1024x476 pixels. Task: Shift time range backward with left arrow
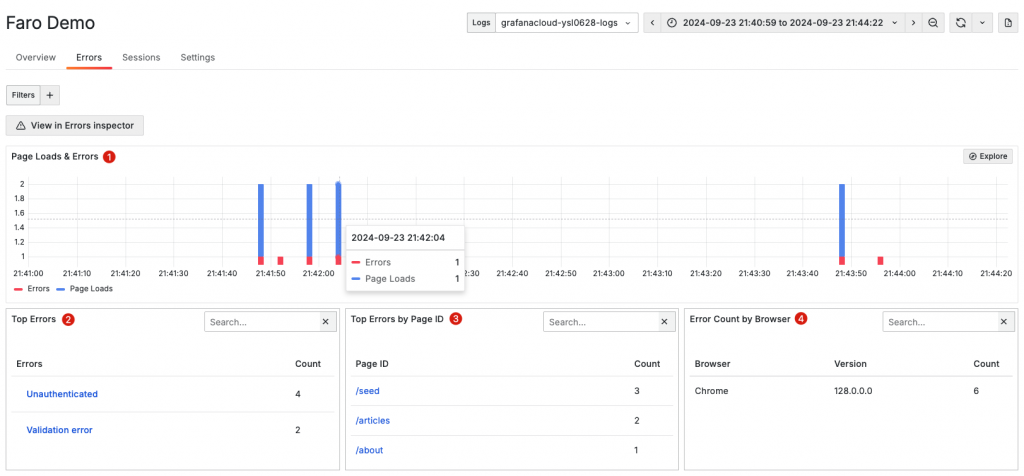(x=653, y=23)
